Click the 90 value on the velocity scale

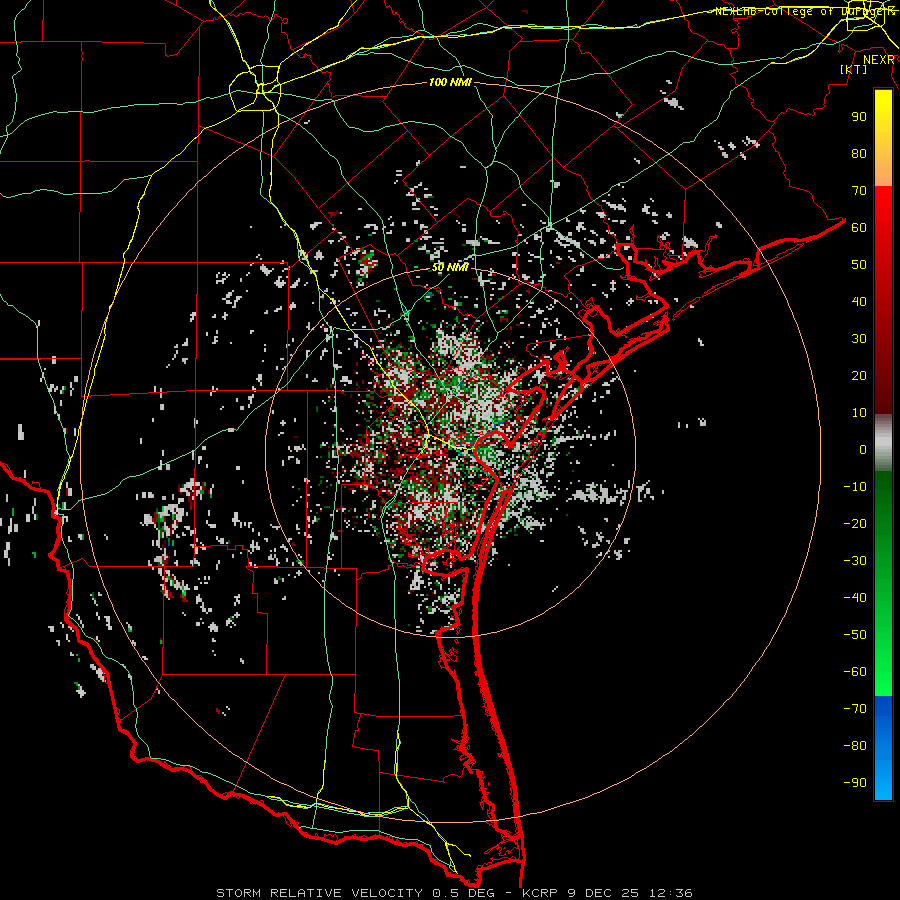859,117
